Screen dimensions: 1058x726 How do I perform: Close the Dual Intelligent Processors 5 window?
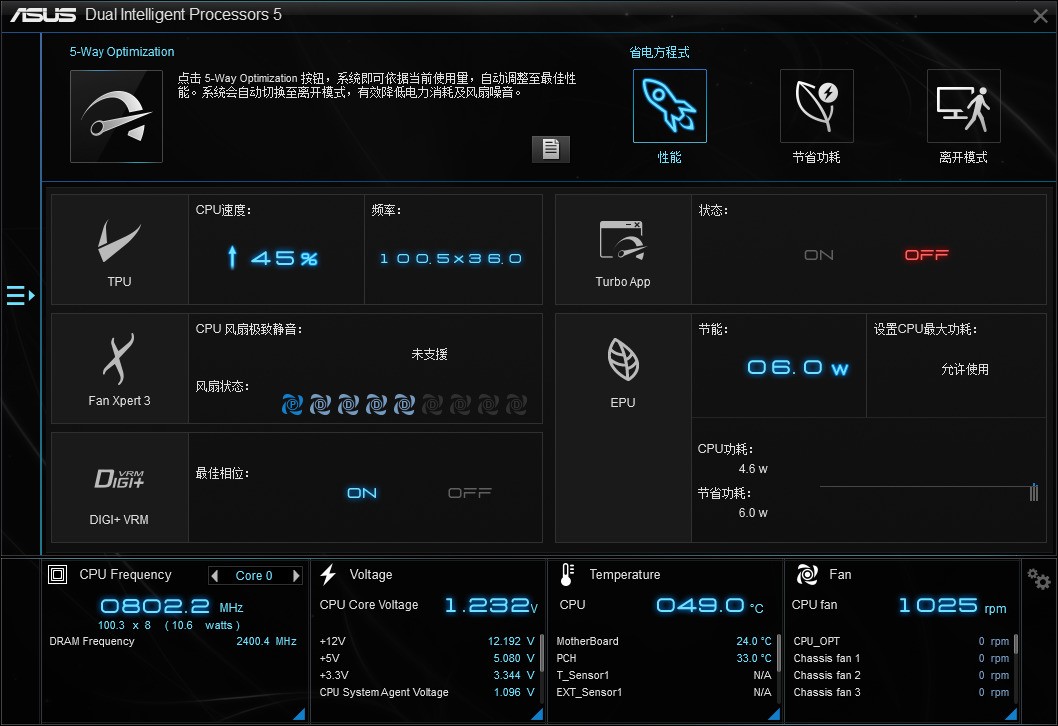tap(1040, 16)
